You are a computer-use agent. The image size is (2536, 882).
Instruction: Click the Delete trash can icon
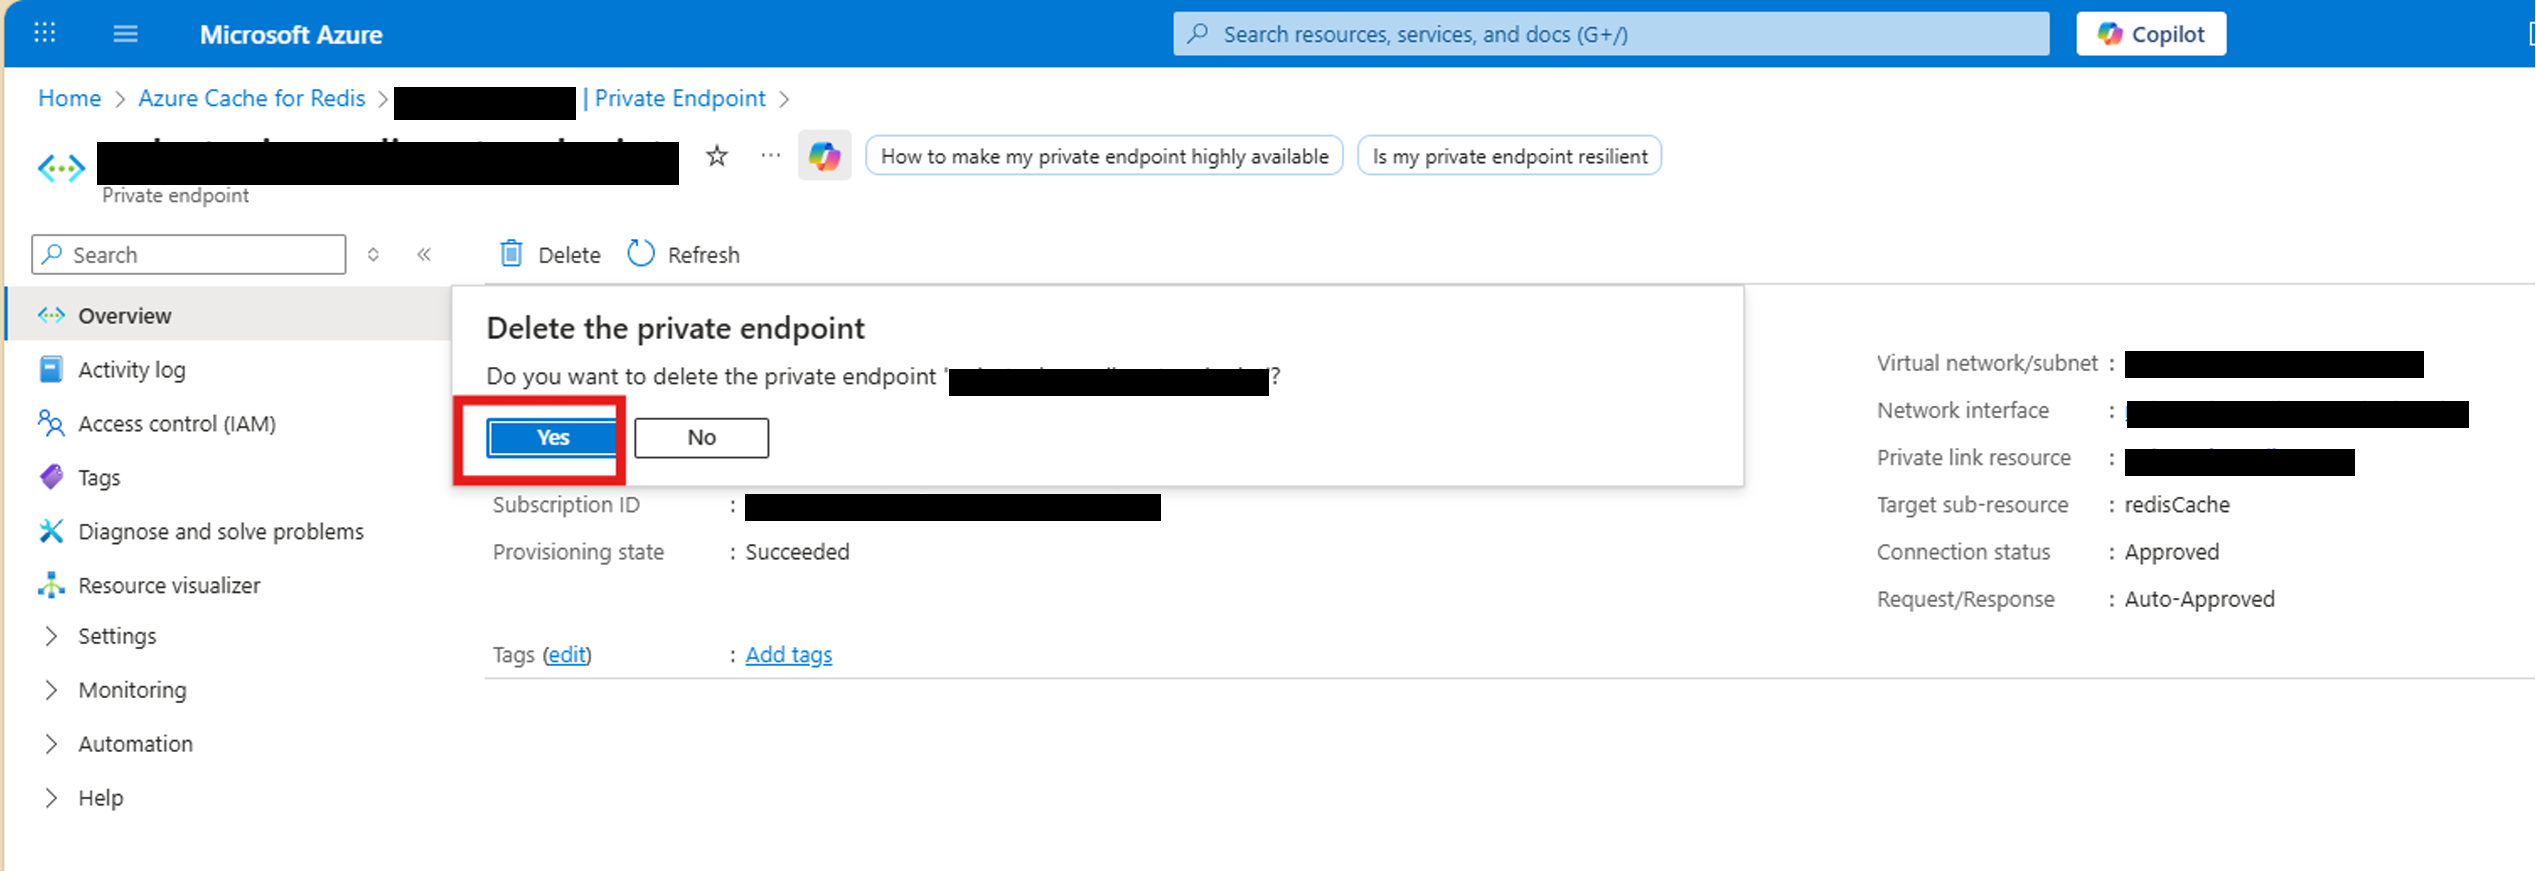(511, 254)
